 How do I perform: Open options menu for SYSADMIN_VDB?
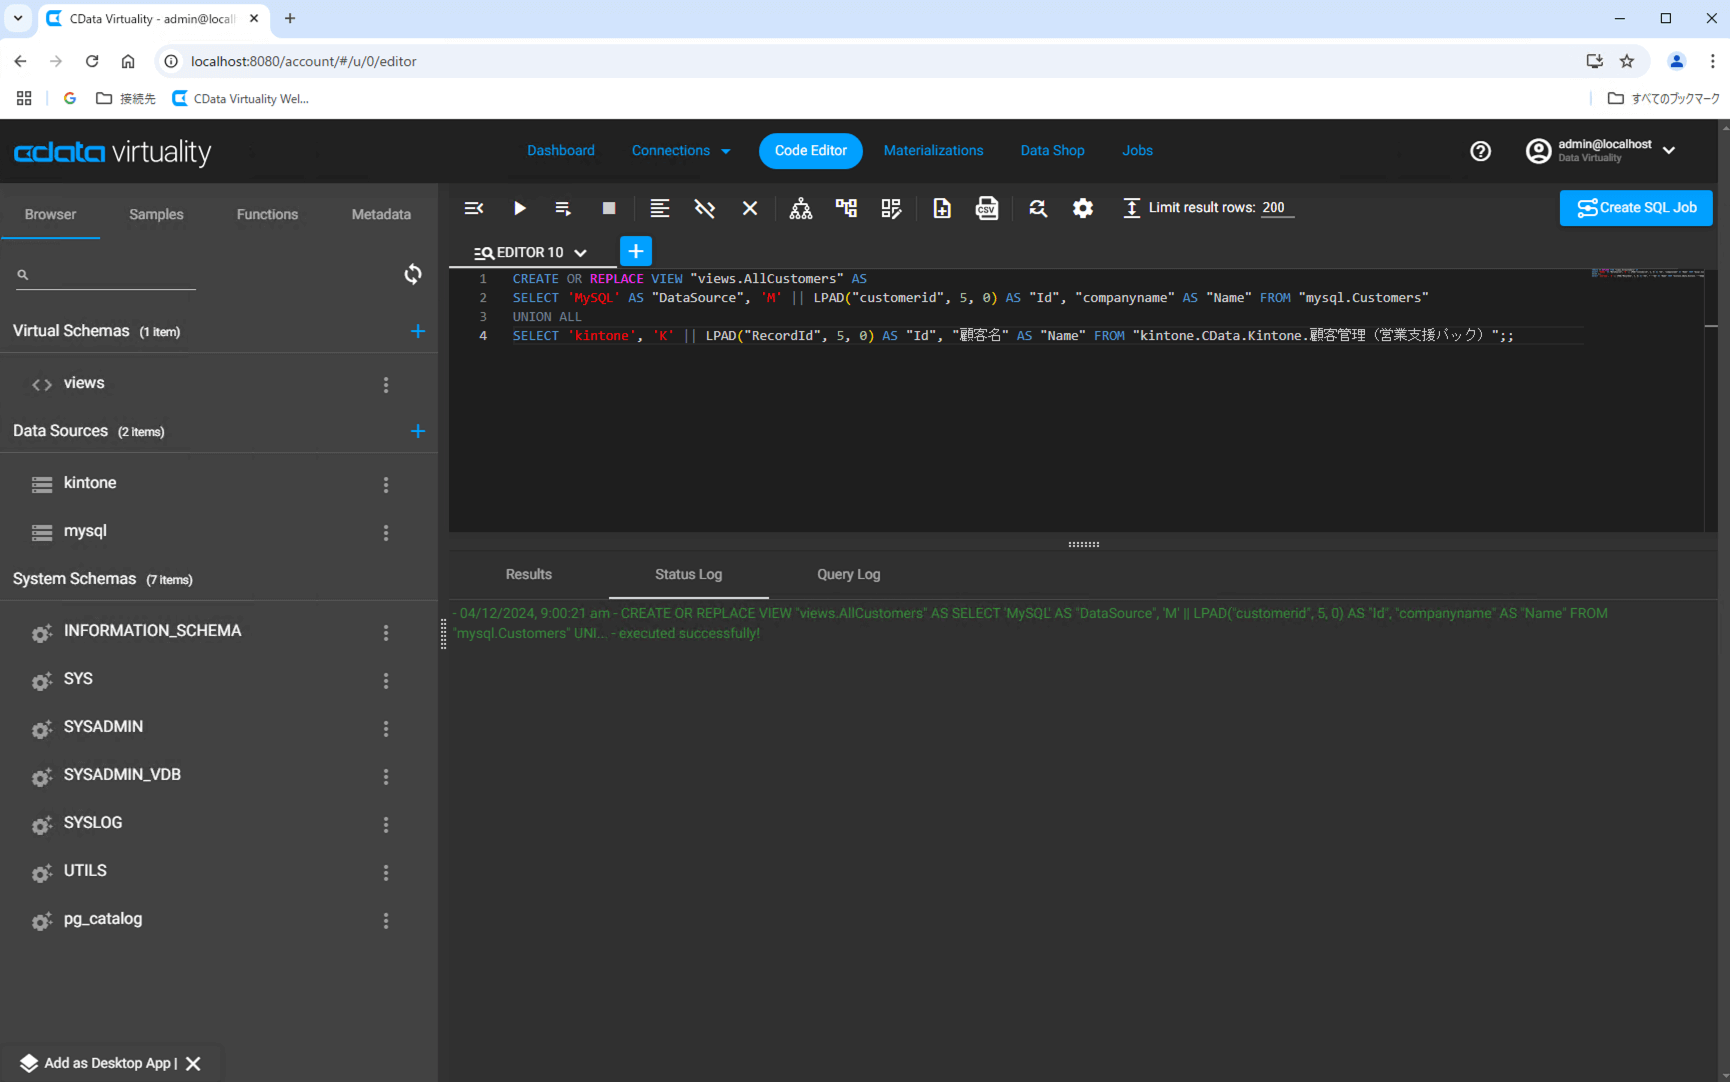coord(386,777)
